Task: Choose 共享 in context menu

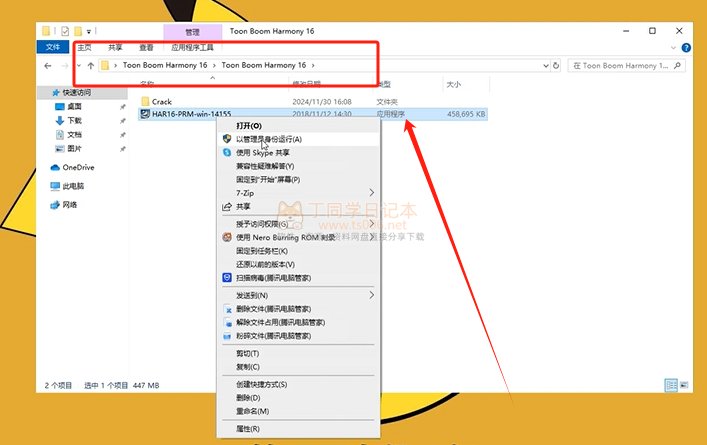Action: (298, 206)
